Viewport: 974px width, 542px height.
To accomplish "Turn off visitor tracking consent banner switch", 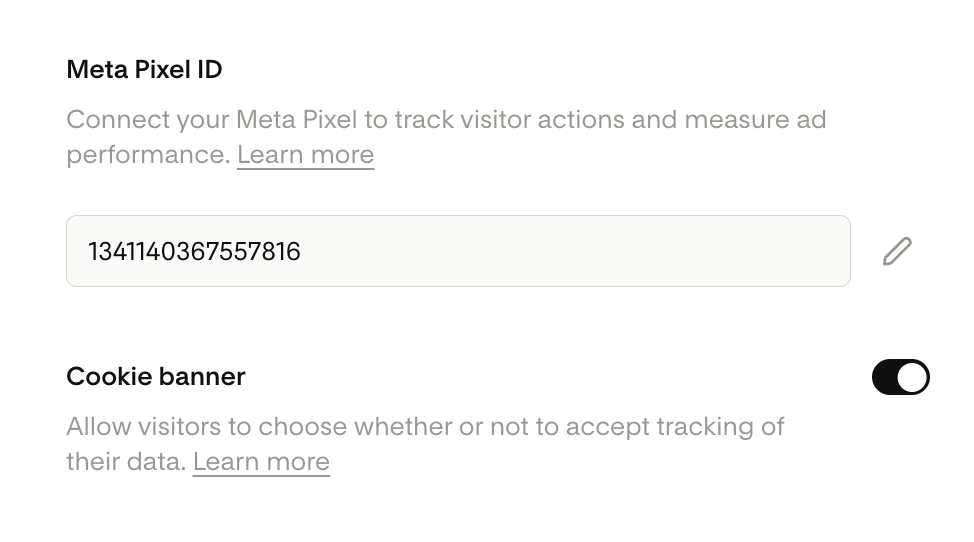I will tap(900, 377).
